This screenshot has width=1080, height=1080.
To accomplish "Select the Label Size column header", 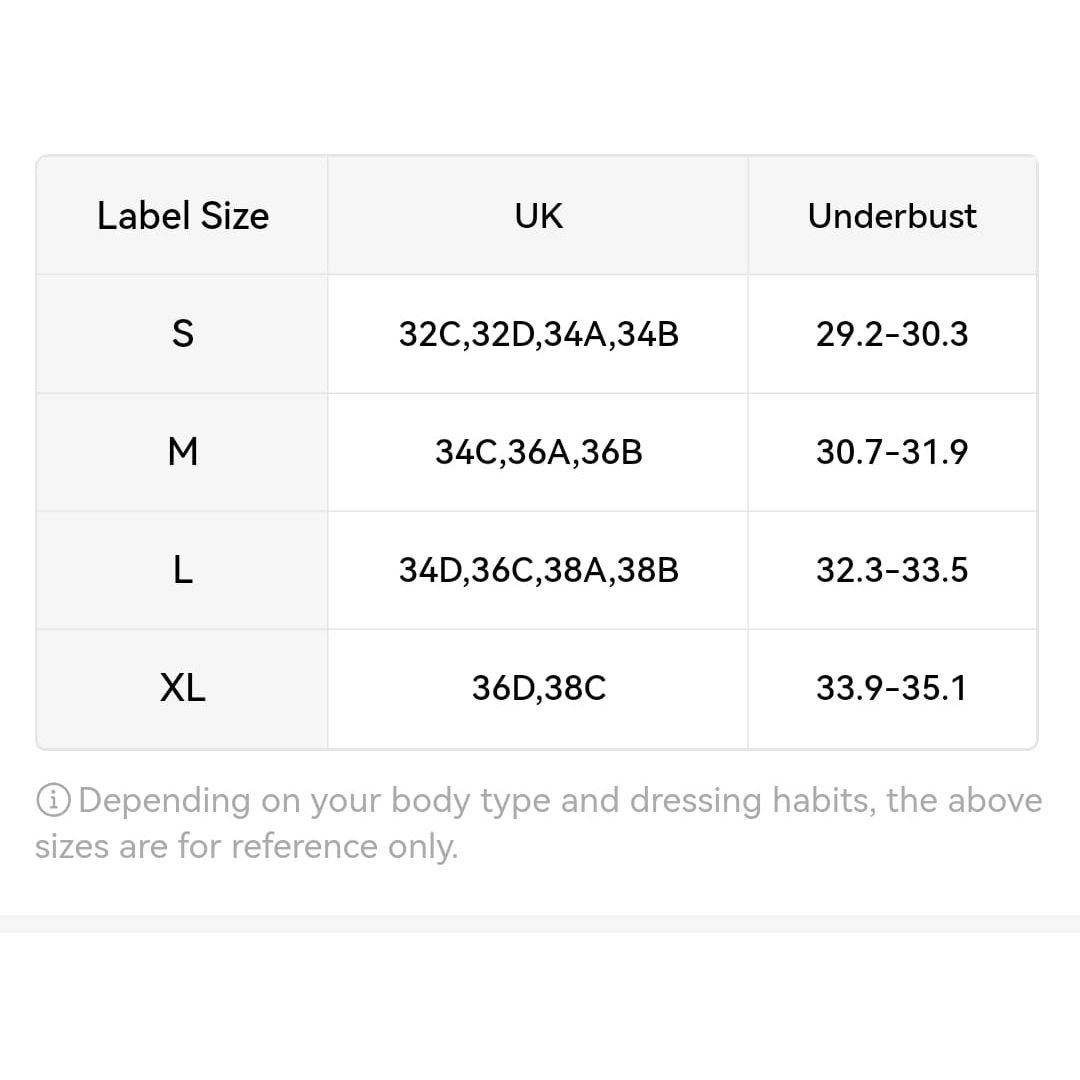I will pyautogui.click(x=183, y=216).
